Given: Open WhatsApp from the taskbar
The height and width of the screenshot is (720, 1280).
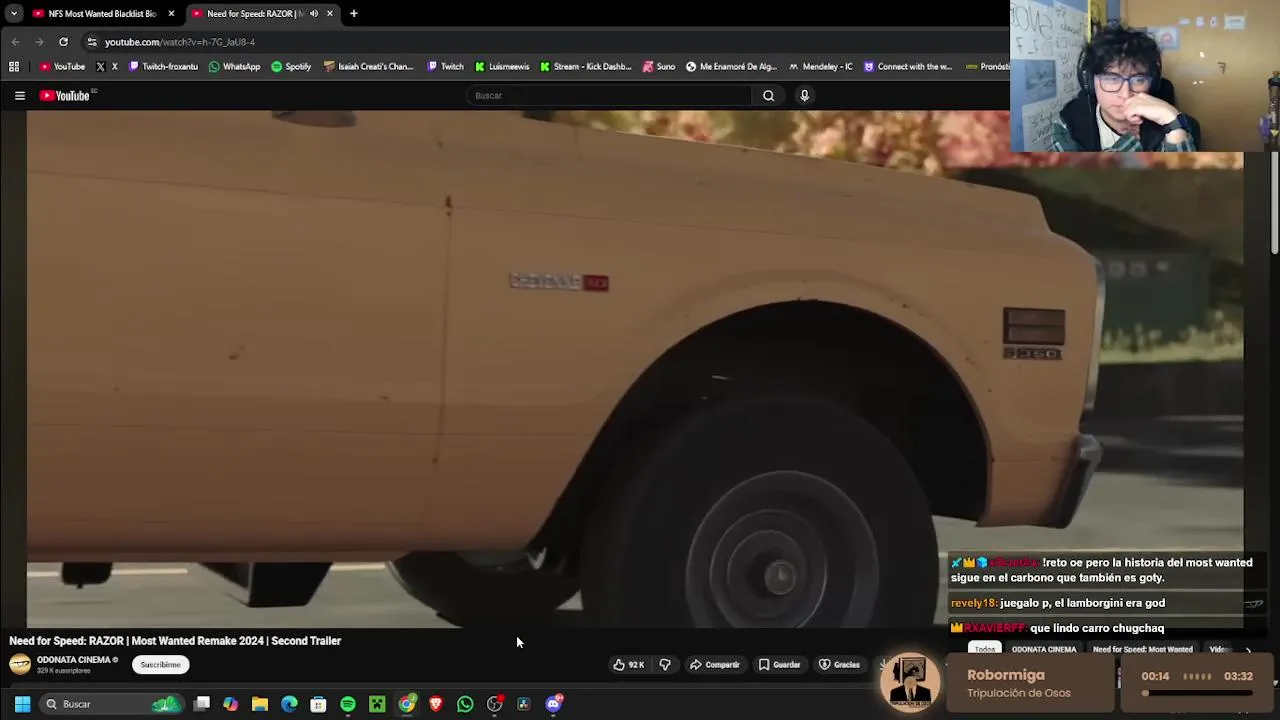Looking at the screenshot, I should tap(465, 704).
